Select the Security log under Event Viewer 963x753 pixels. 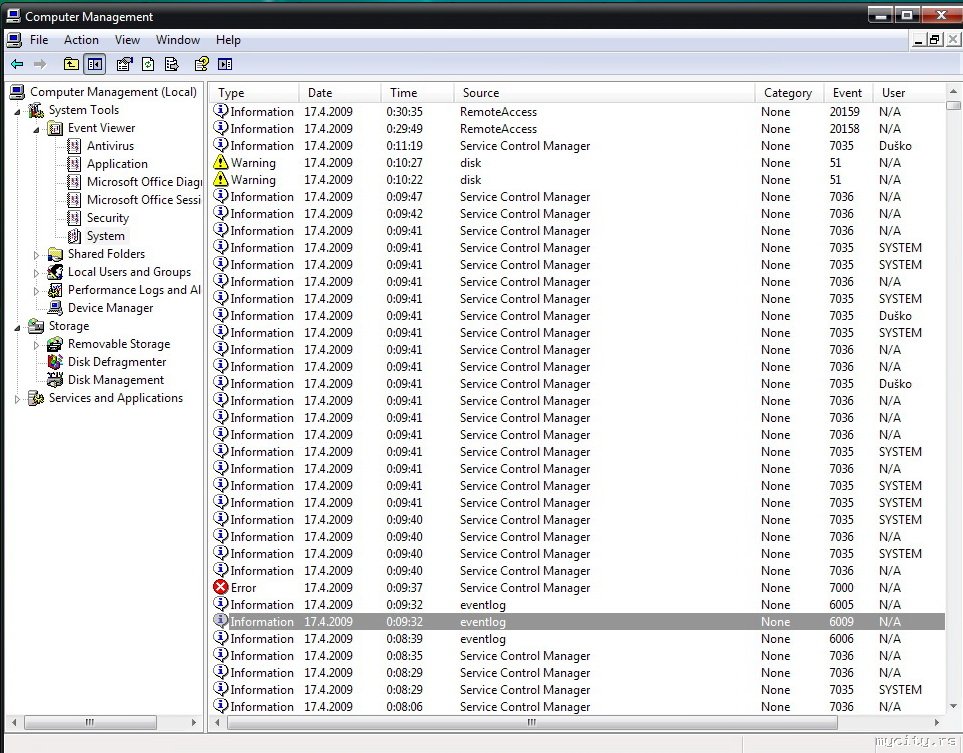tap(107, 218)
